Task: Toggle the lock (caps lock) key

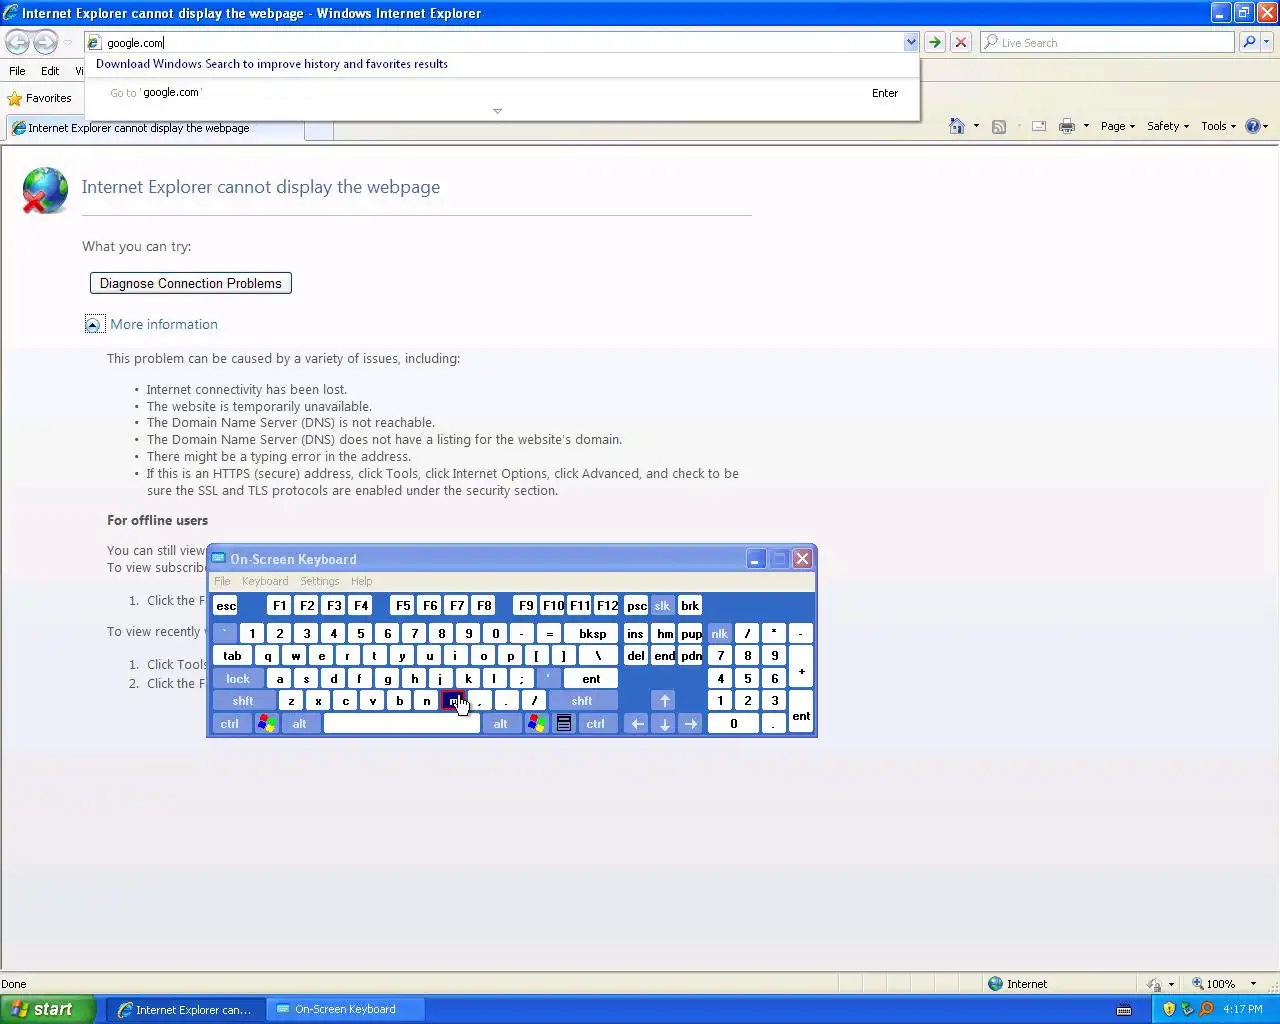Action: pos(238,678)
